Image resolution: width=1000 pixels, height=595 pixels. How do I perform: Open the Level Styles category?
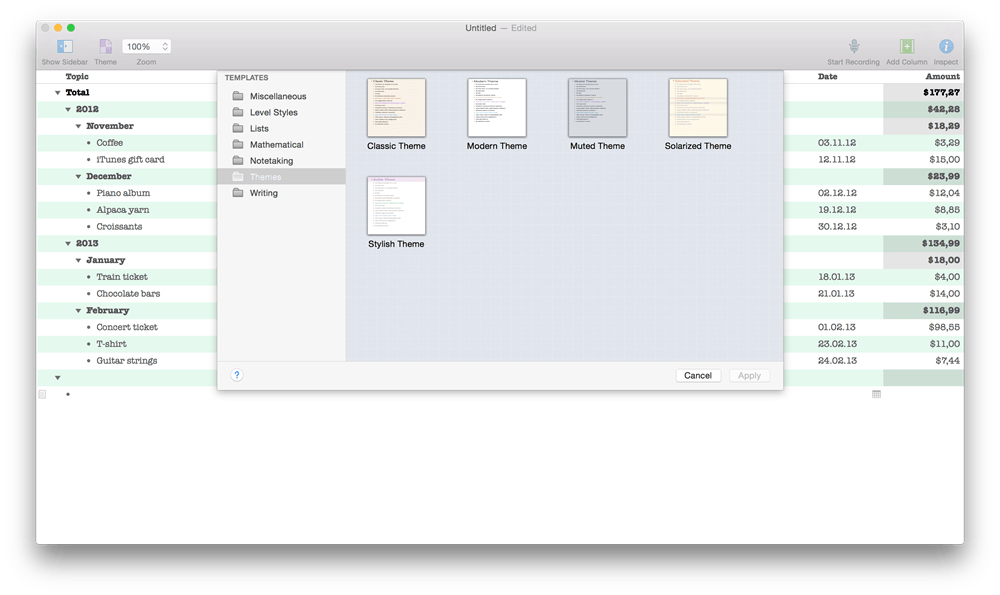(x=281, y=112)
